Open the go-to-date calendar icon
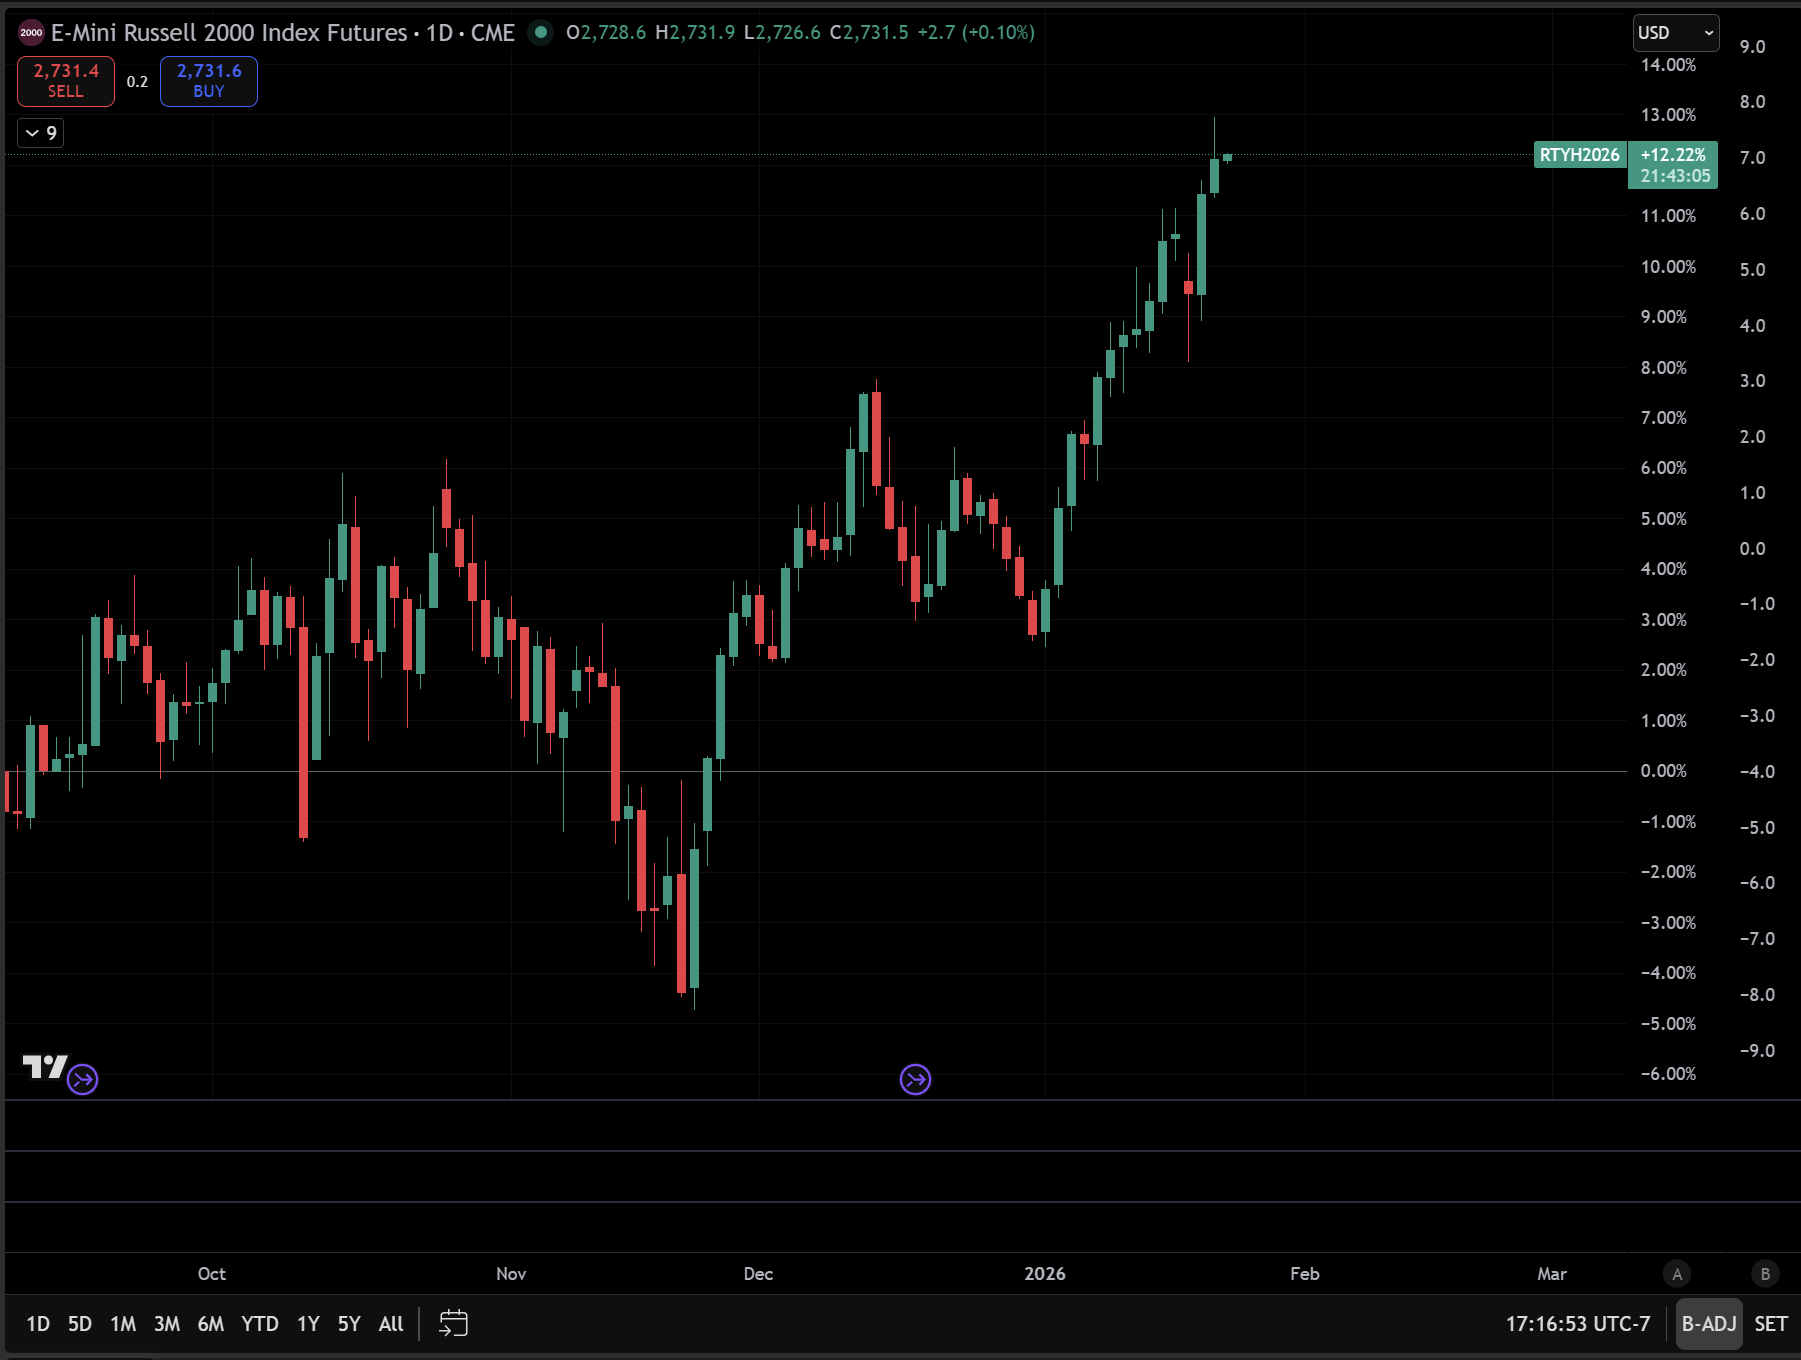The height and width of the screenshot is (1360, 1801). pyautogui.click(x=453, y=1323)
